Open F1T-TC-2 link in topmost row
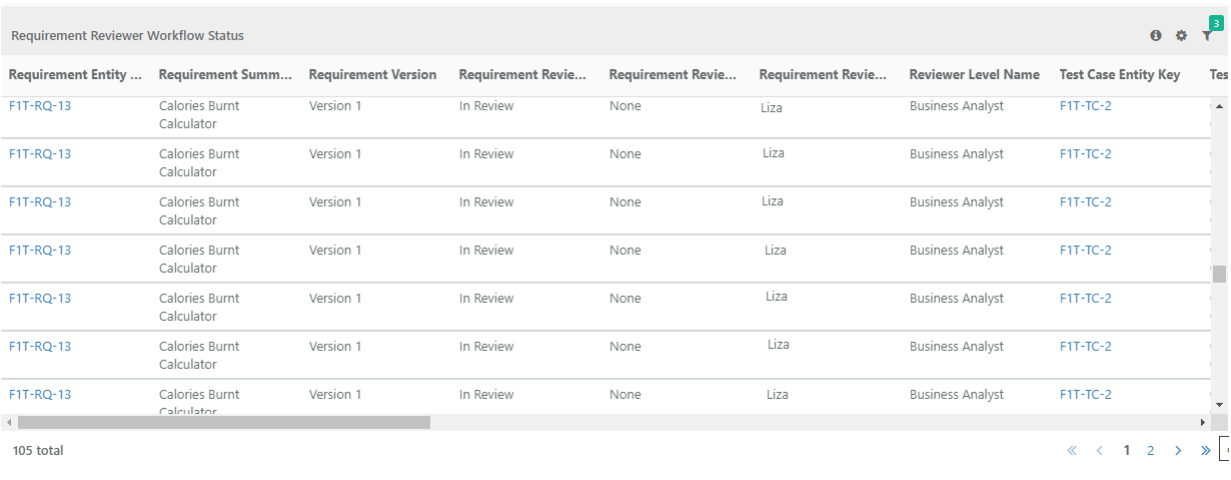This screenshot has height=480, width=1231. [1085, 106]
